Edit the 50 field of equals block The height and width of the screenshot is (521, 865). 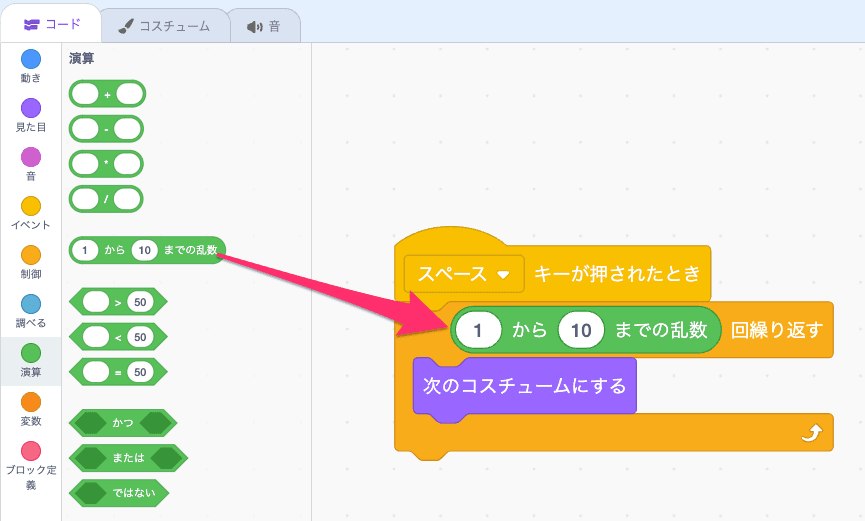point(140,373)
